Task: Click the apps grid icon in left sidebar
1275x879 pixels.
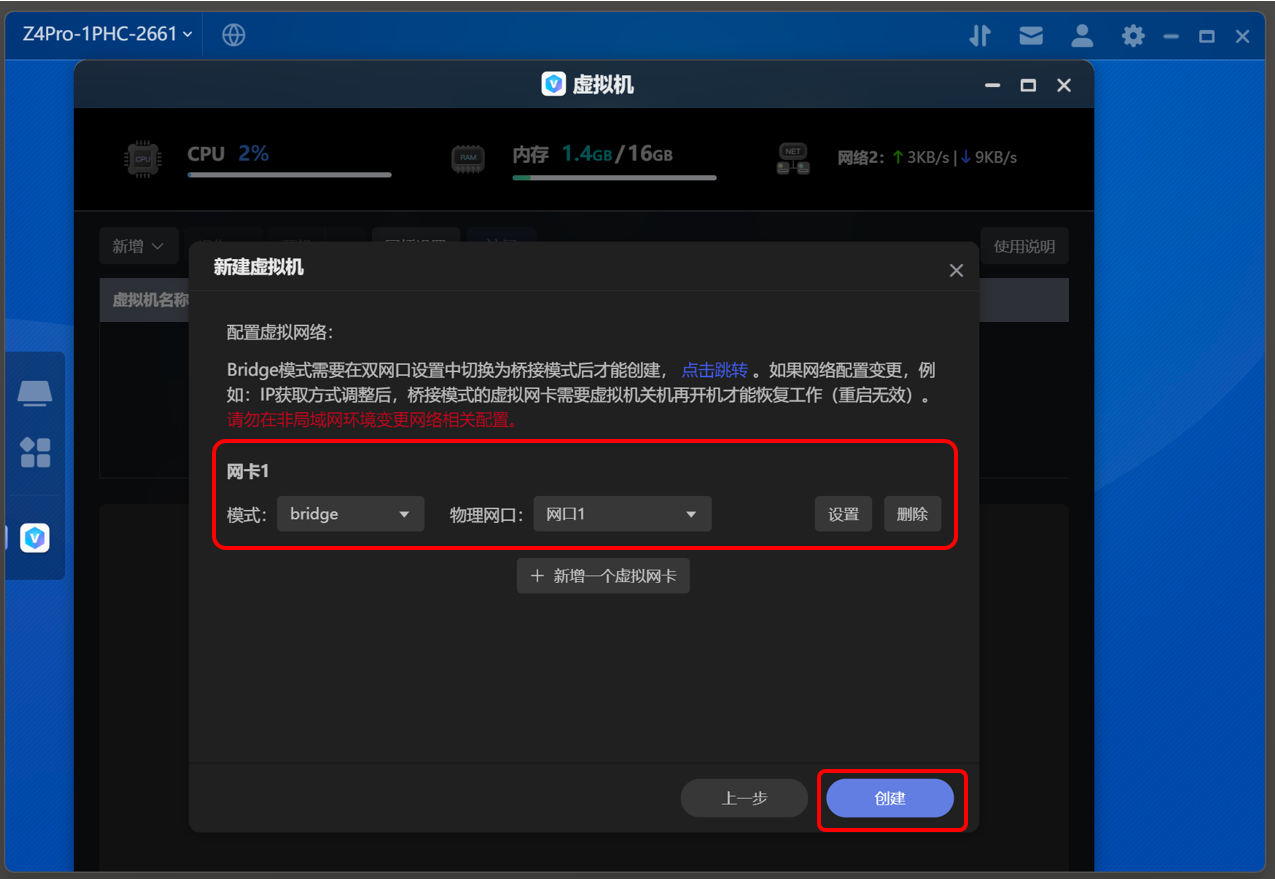Action: point(35,453)
